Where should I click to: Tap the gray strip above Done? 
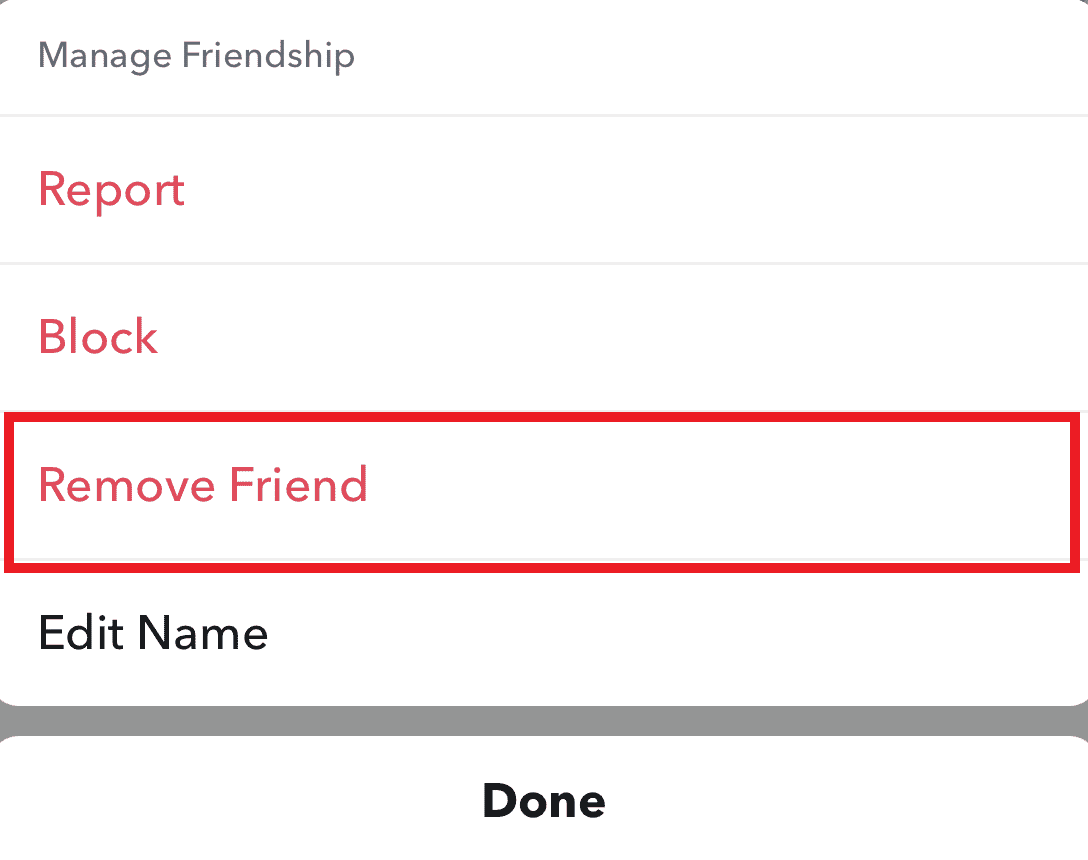tap(544, 721)
